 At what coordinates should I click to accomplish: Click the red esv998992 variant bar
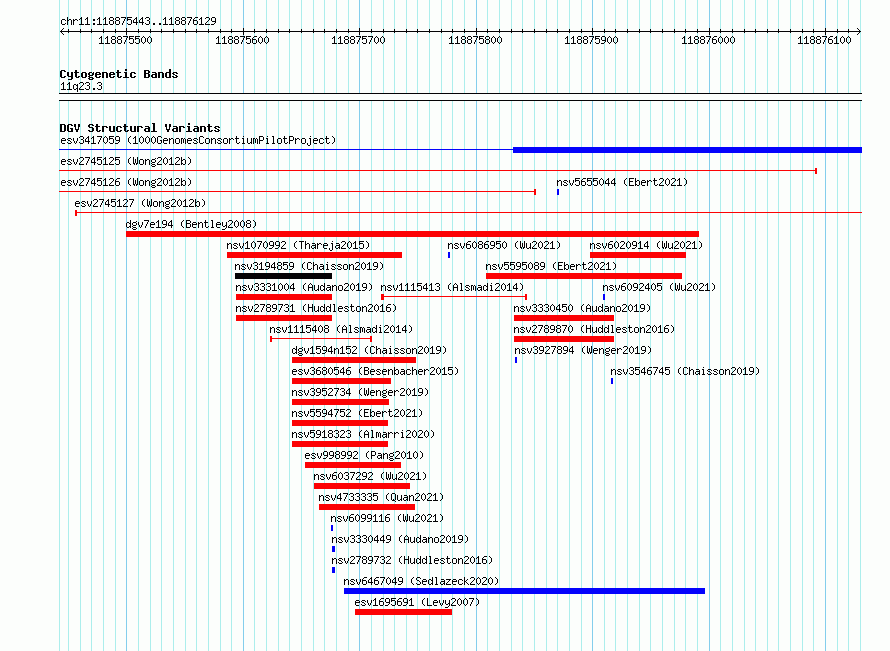coord(353,465)
